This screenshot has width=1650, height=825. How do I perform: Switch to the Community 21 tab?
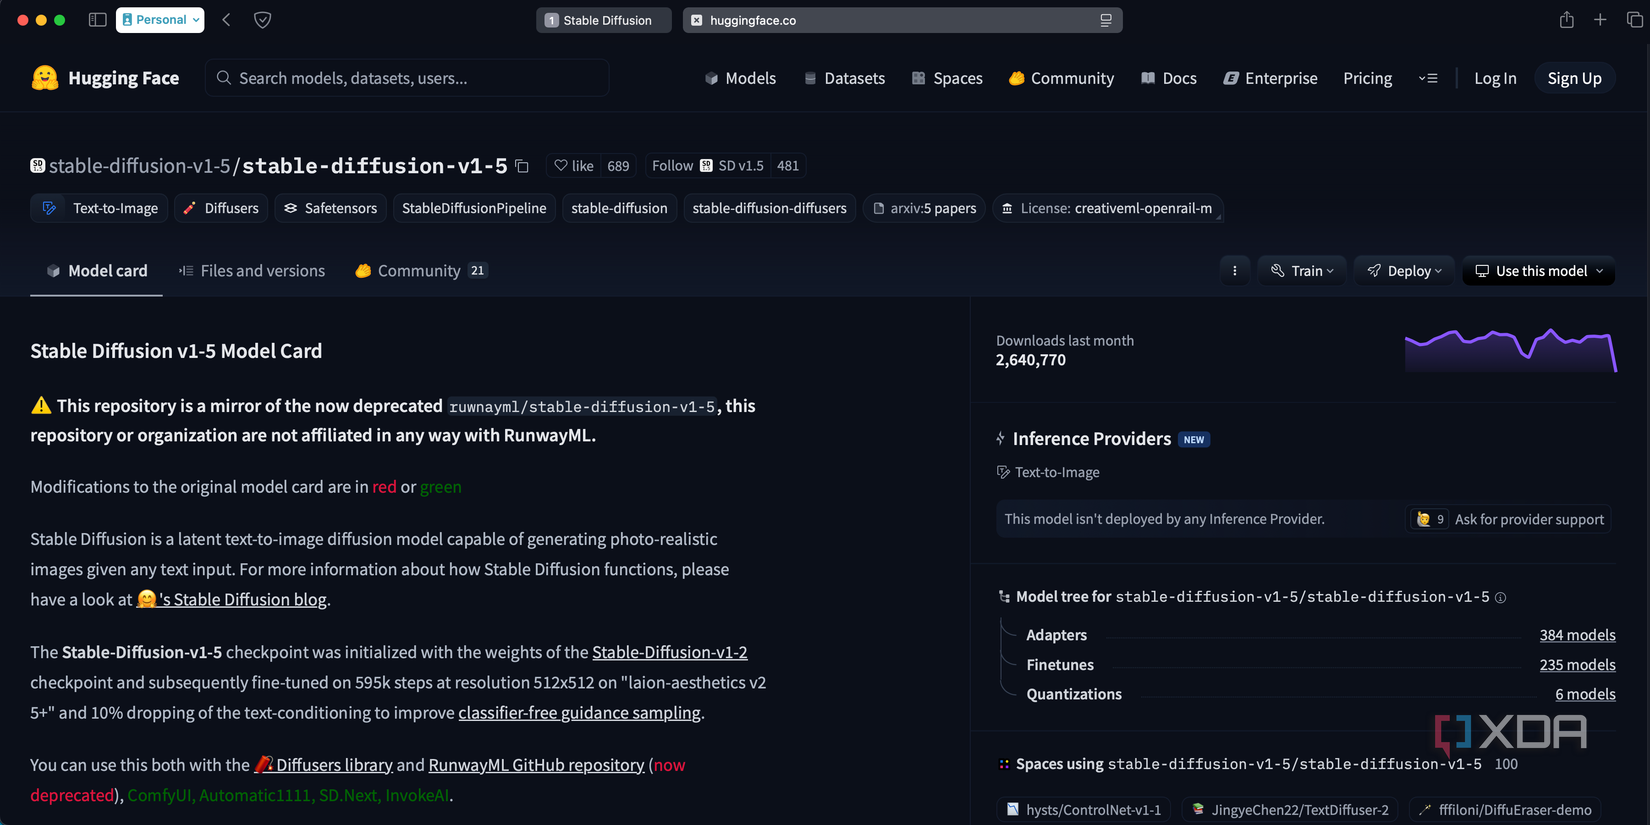pos(421,271)
